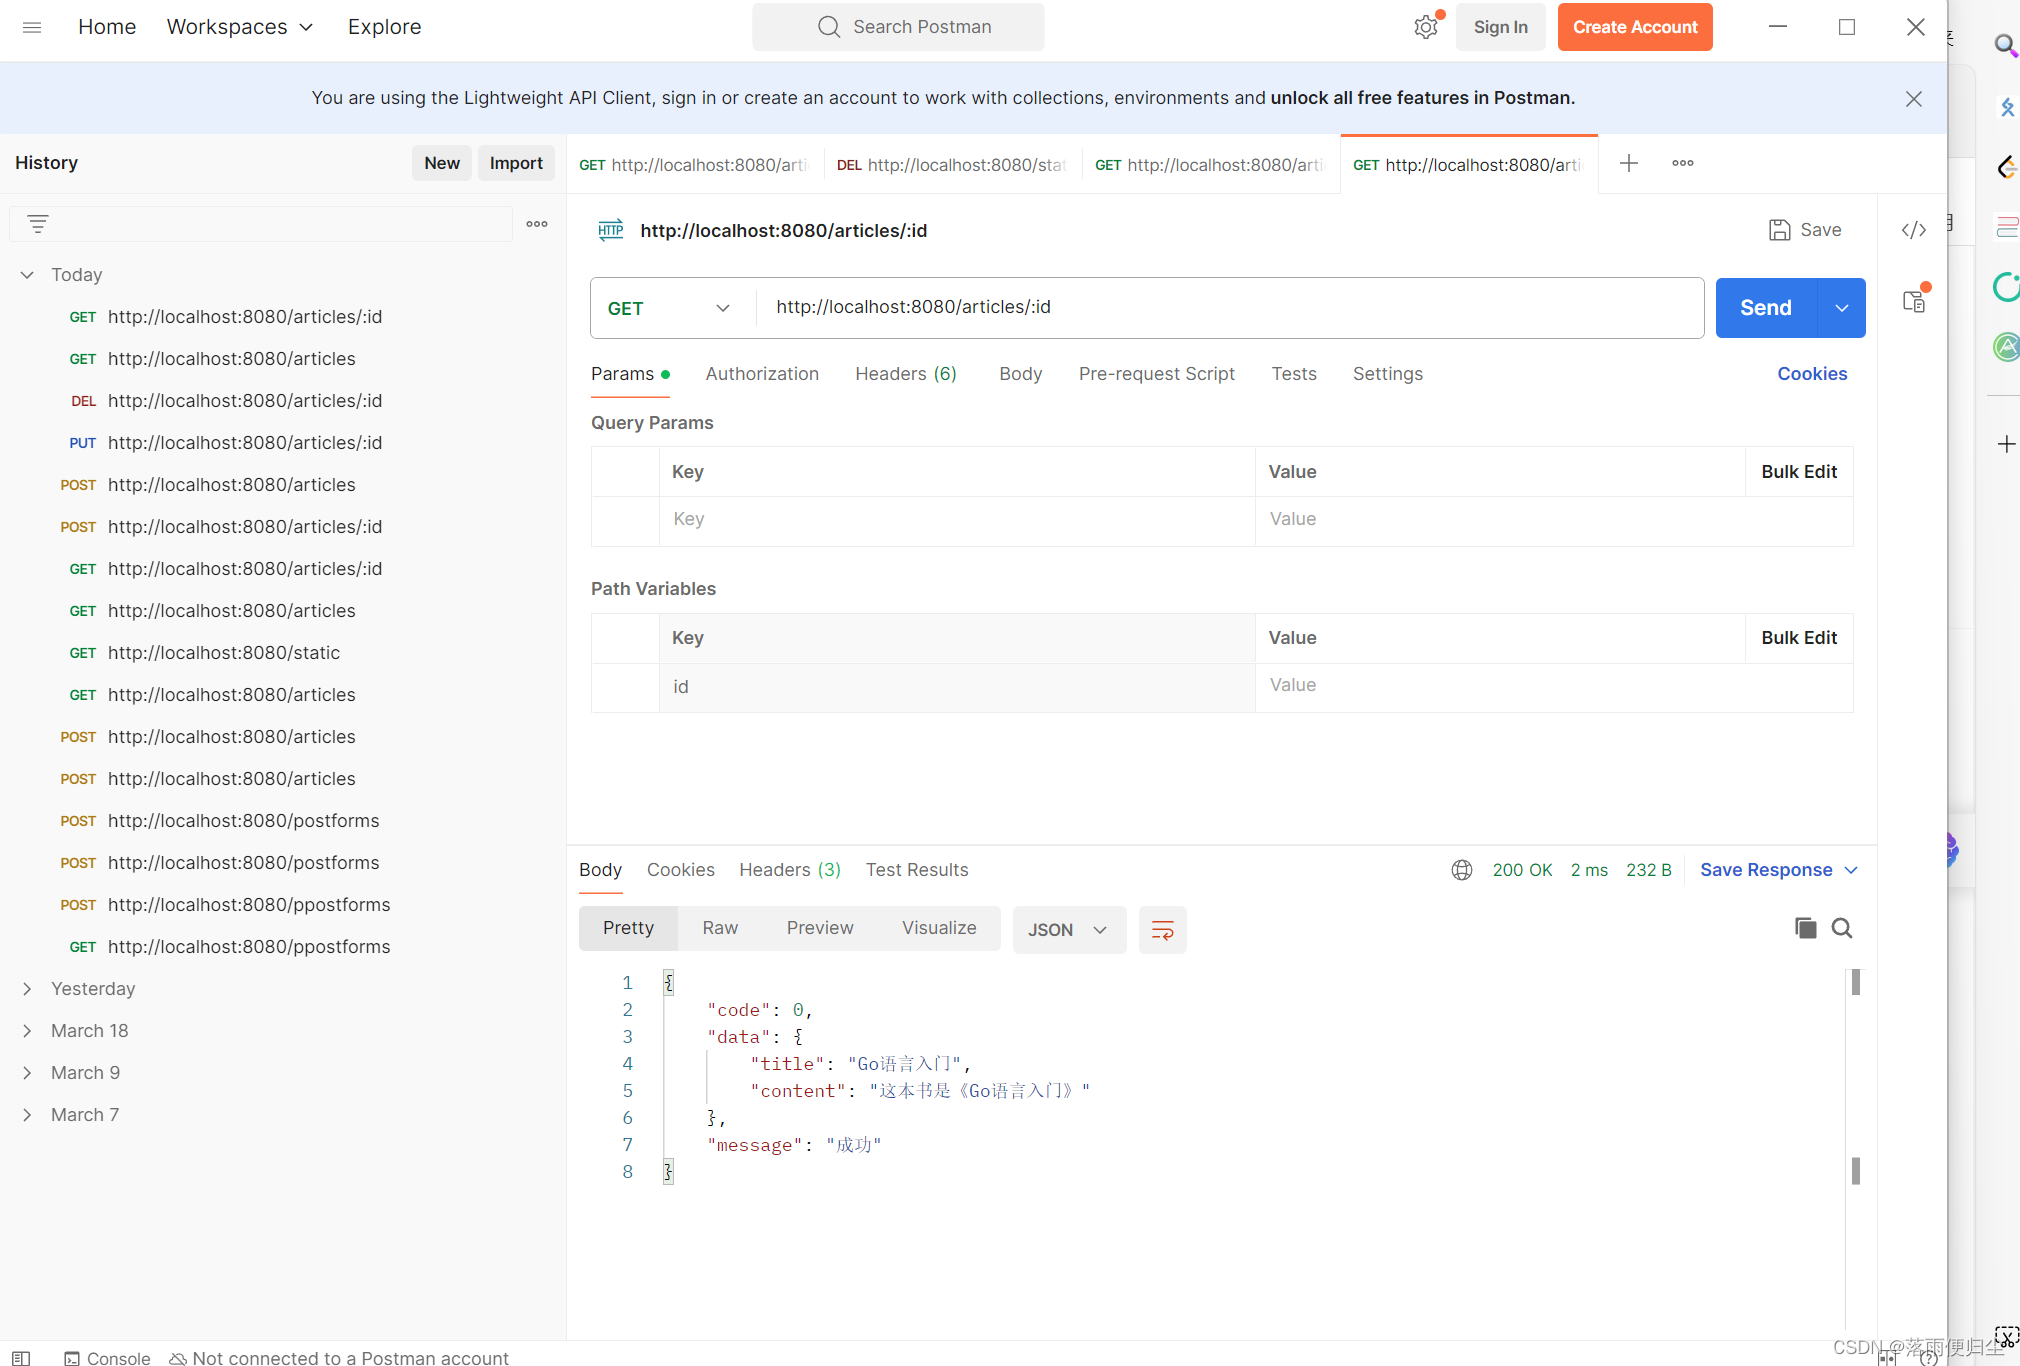Click the Bulk Edit button for Path Variables
Viewport: 2020px width, 1366px height.
[1799, 637]
